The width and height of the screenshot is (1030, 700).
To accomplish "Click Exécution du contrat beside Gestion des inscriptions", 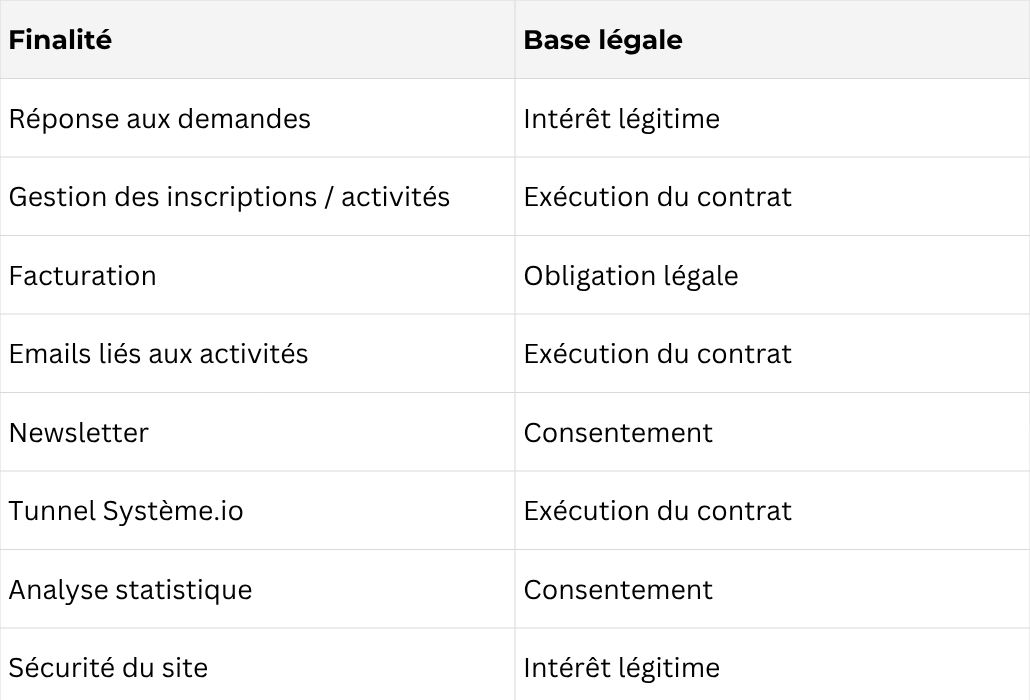I will tap(657, 197).
